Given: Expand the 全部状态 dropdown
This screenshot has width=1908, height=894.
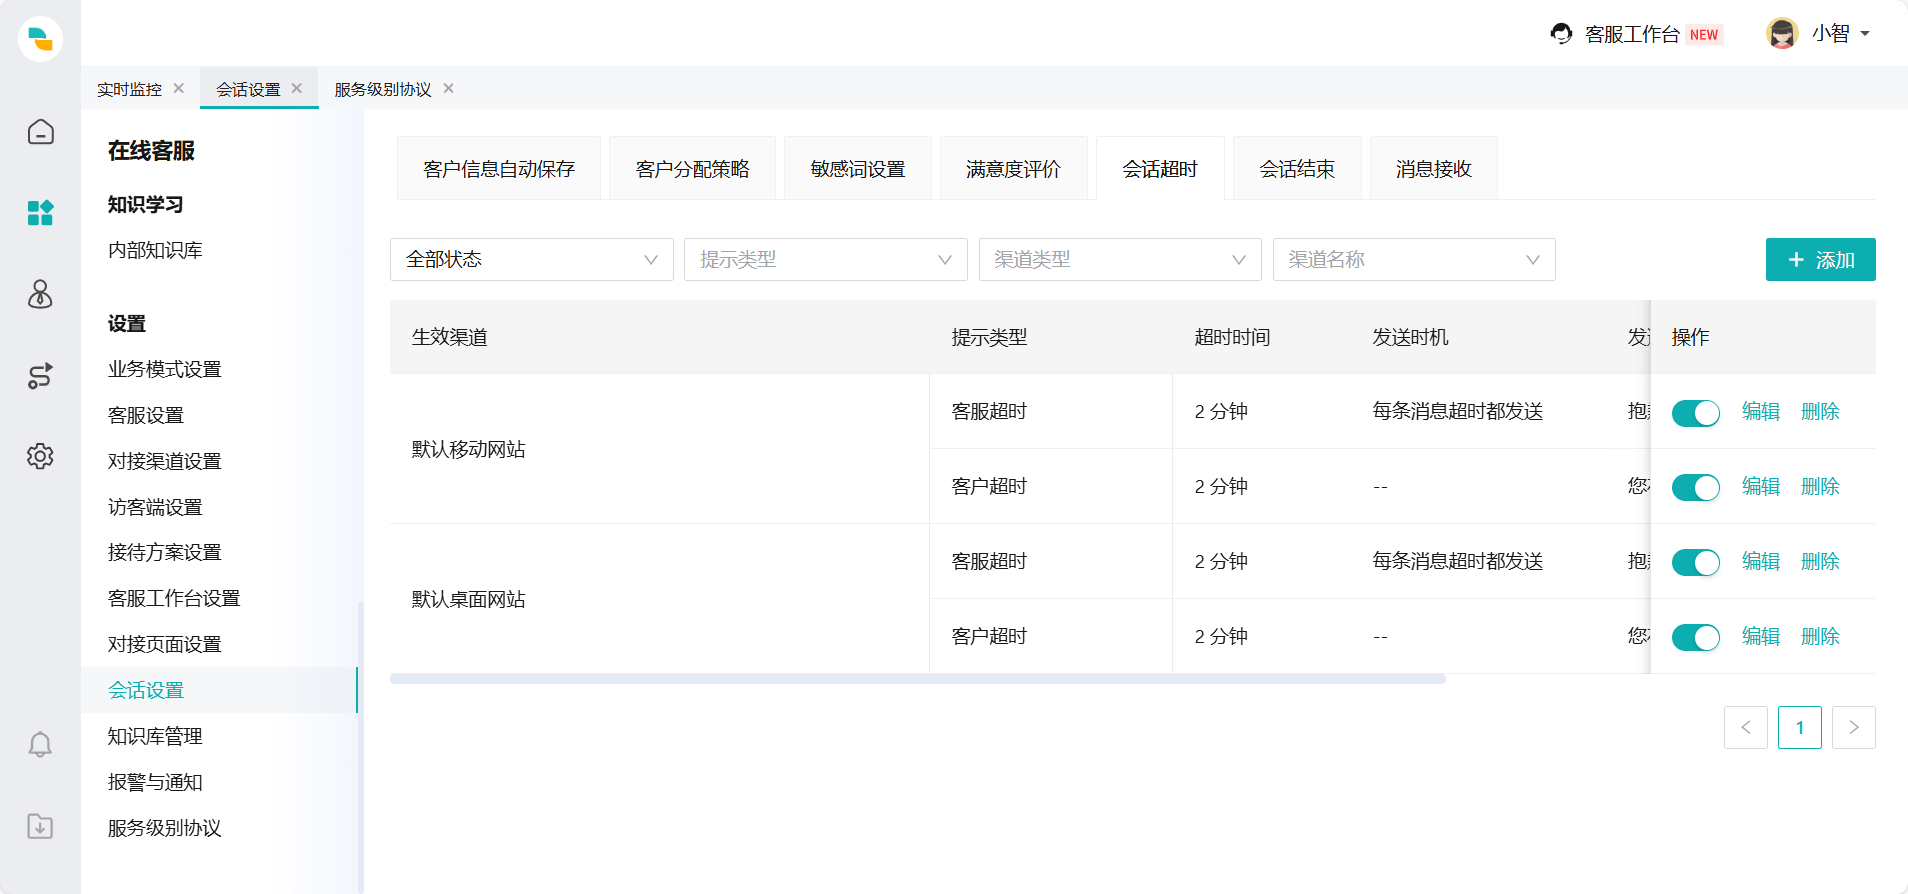Looking at the screenshot, I should pyautogui.click(x=531, y=260).
